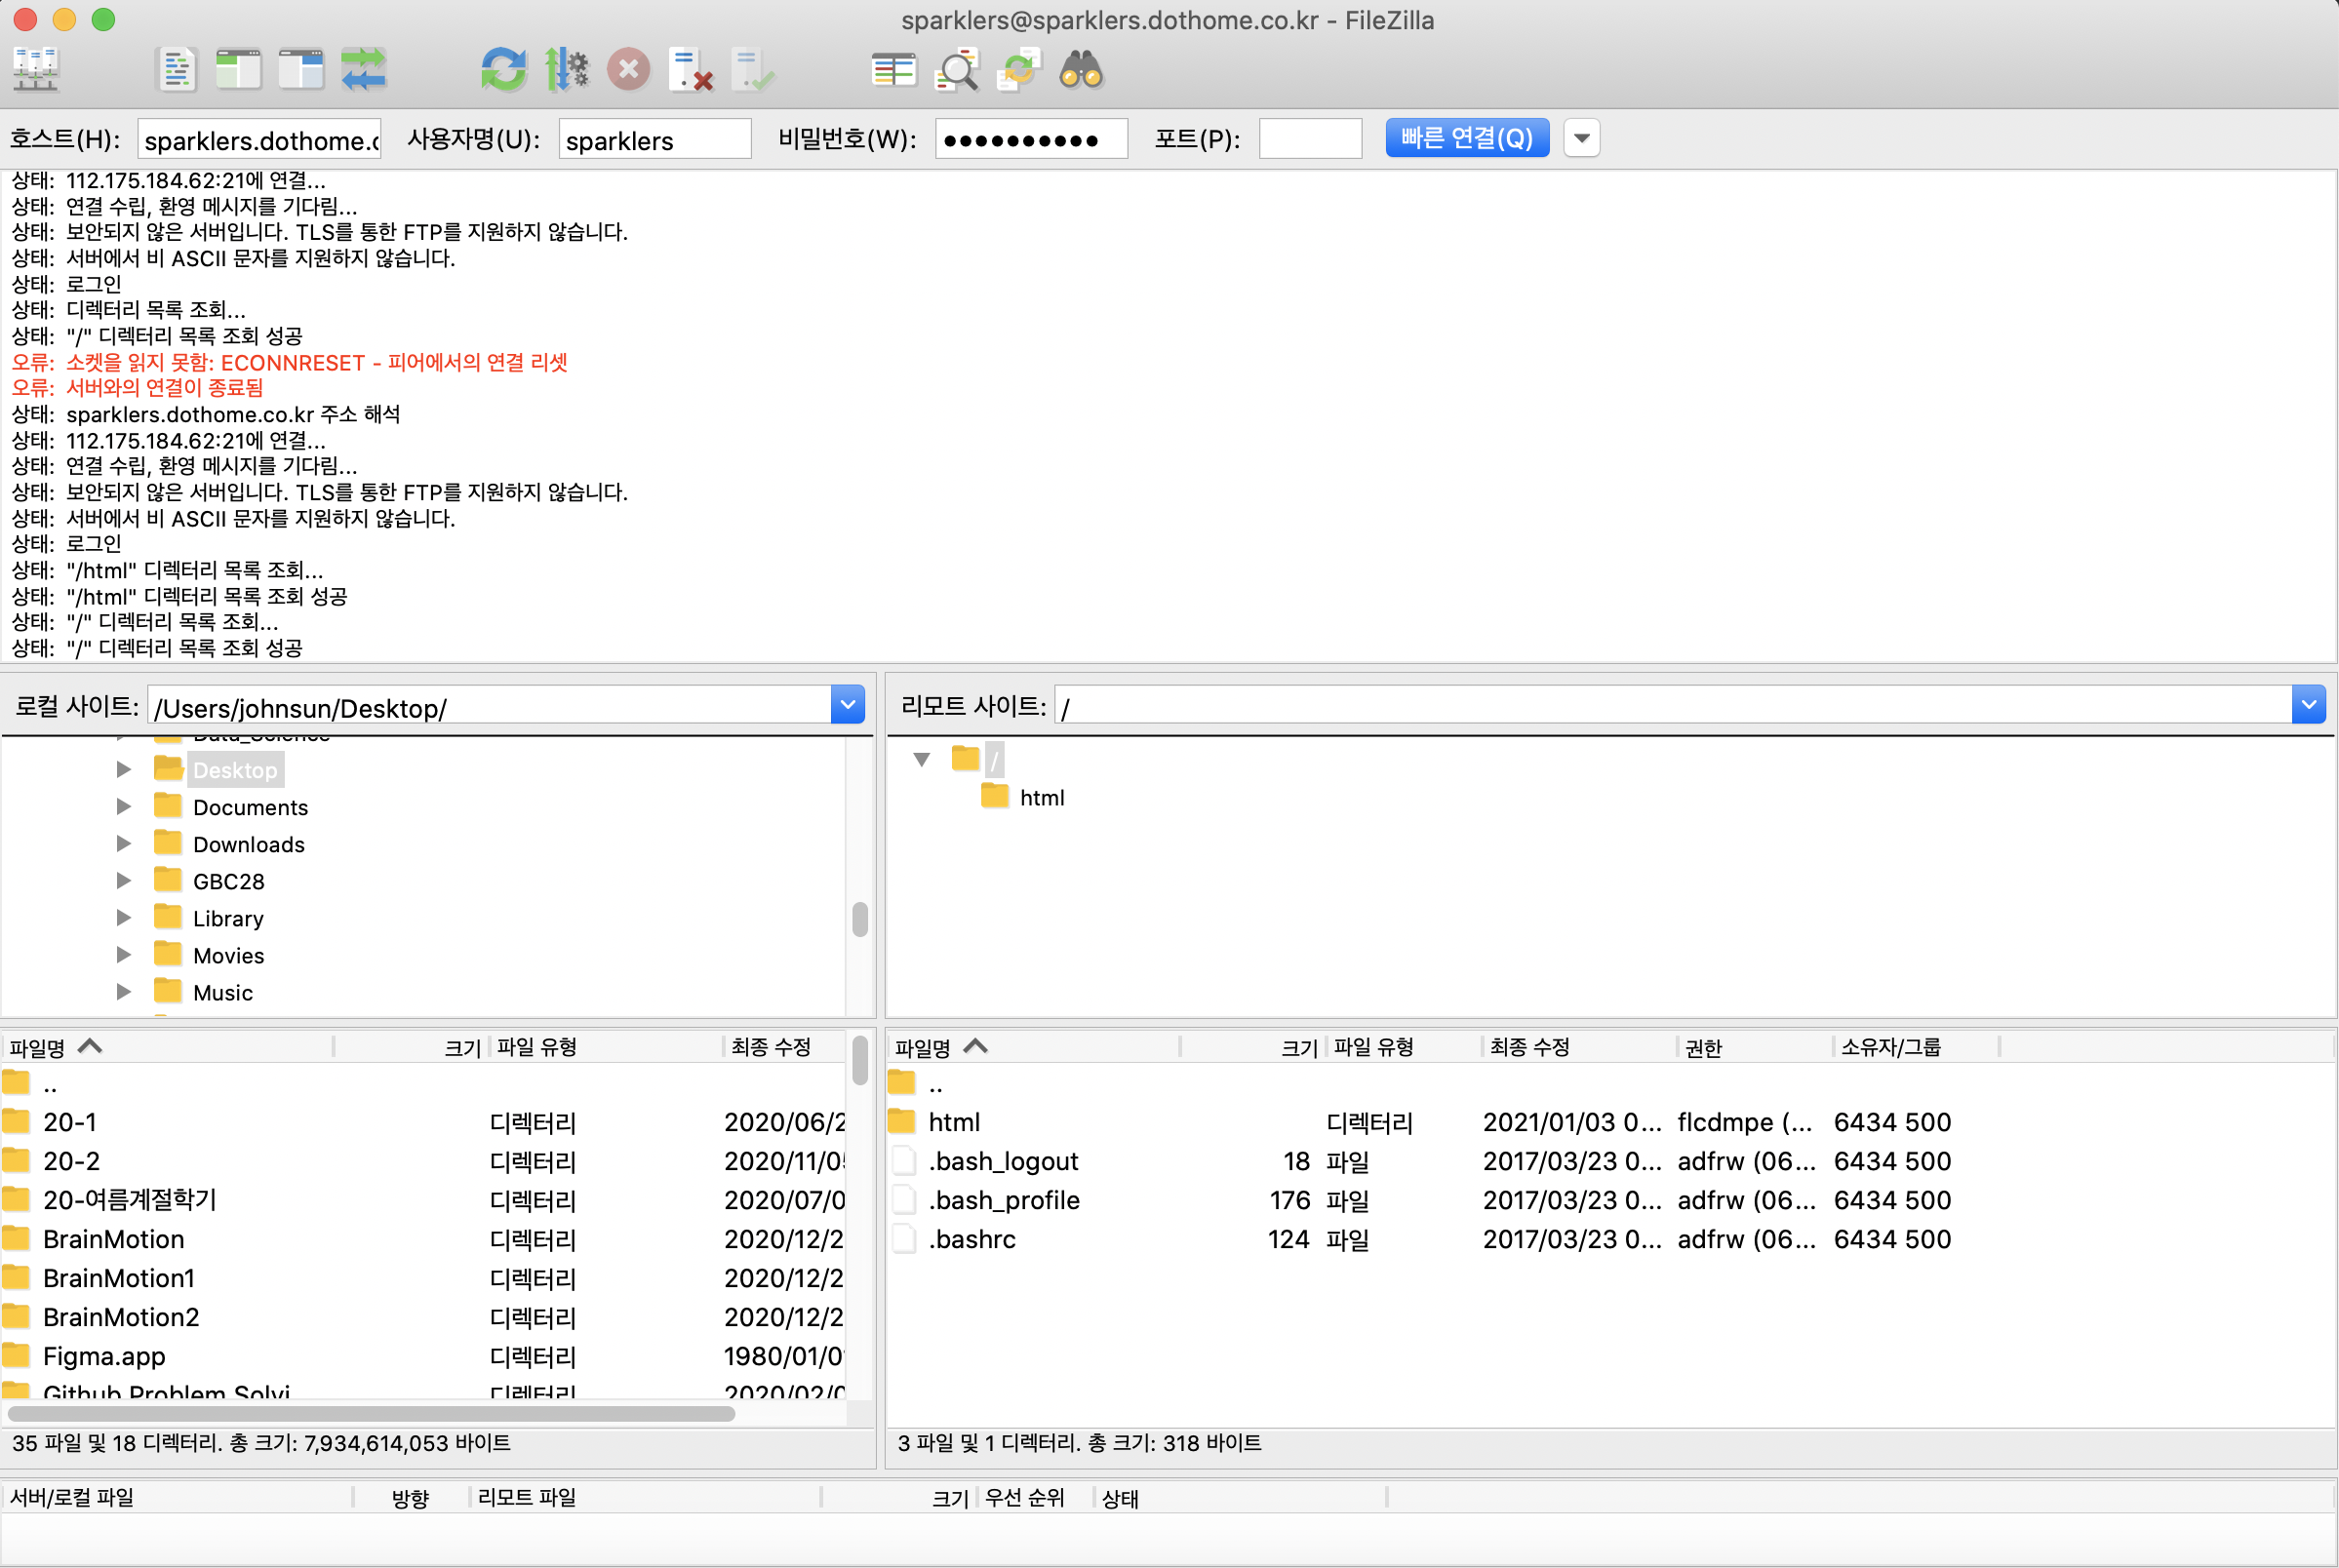Image resolution: width=2339 pixels, height=1568 pixels.
Task: Toggle the transfer queue display icon
Action: [363, 70]
